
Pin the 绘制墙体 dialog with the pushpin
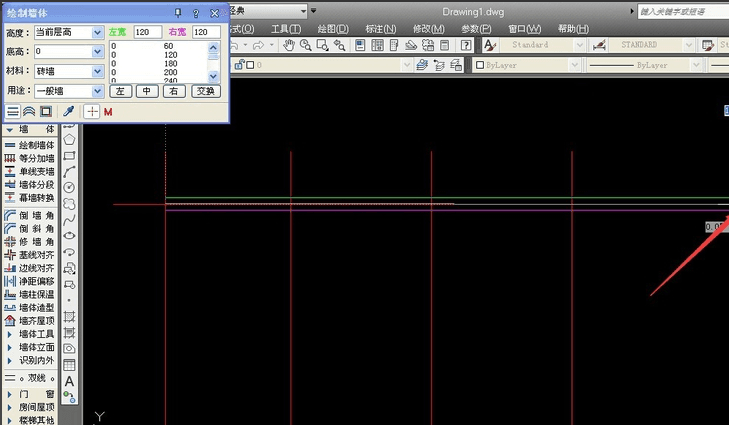178,13
